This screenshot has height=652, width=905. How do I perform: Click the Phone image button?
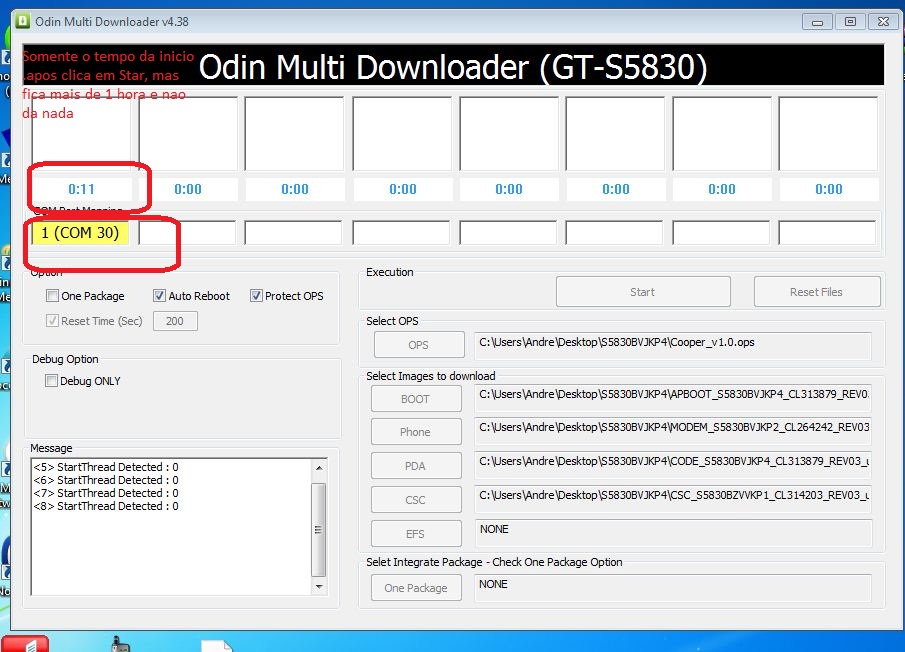tap(416, 432)
